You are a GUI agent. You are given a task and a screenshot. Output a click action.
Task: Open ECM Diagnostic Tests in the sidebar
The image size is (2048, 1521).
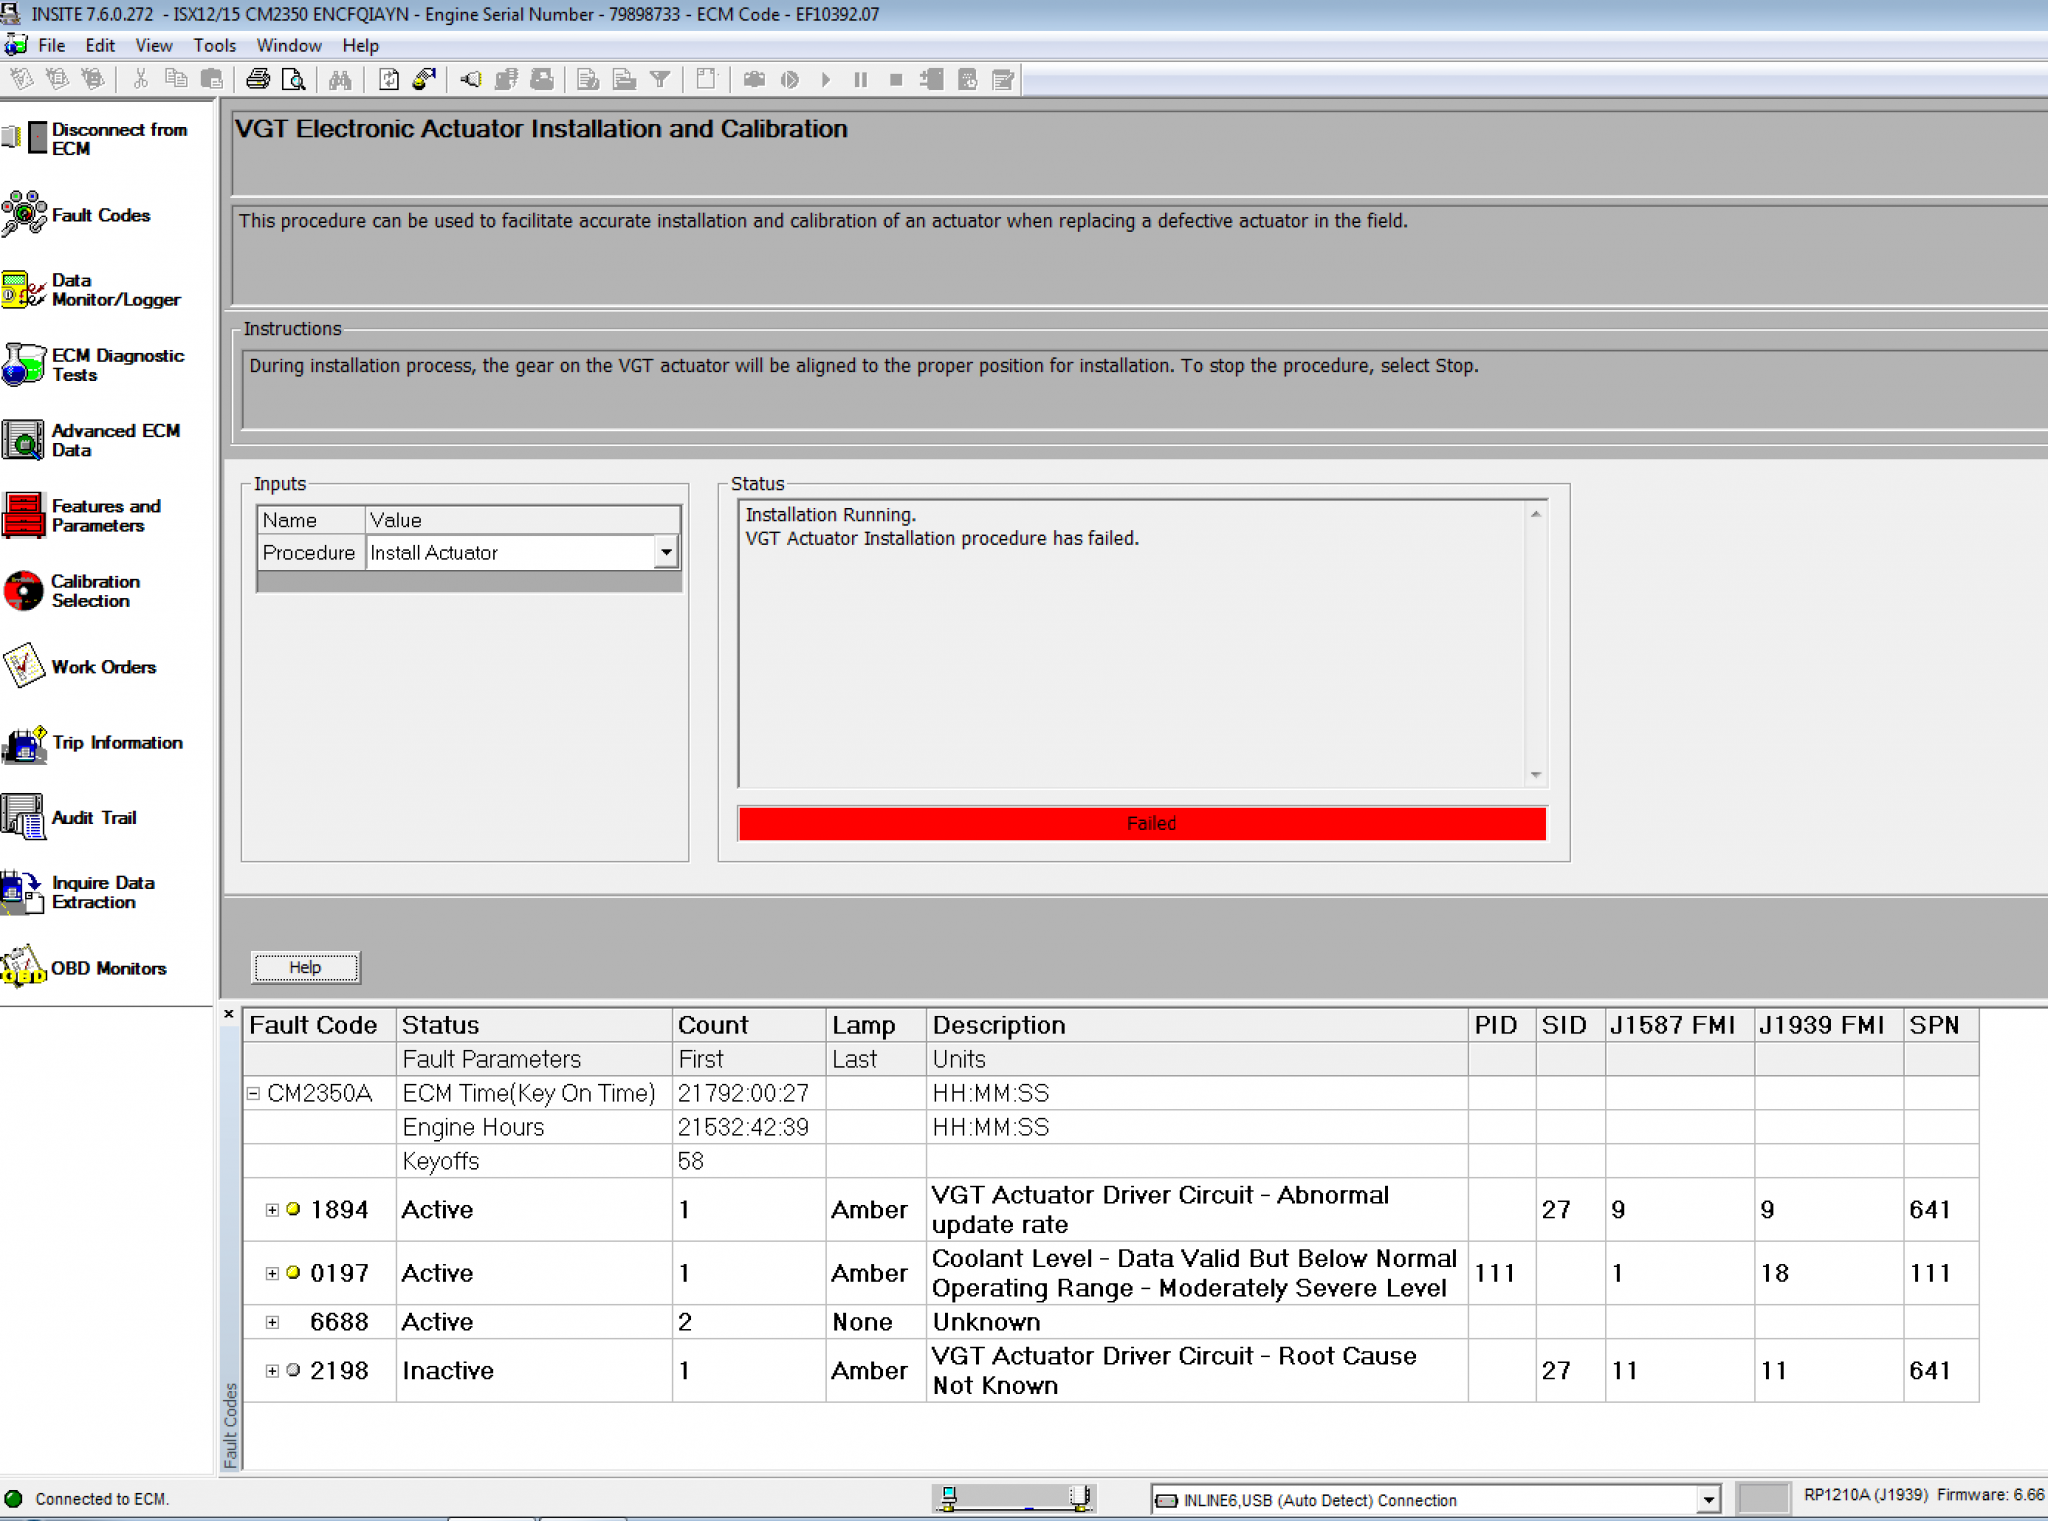[x=94, y=365]
